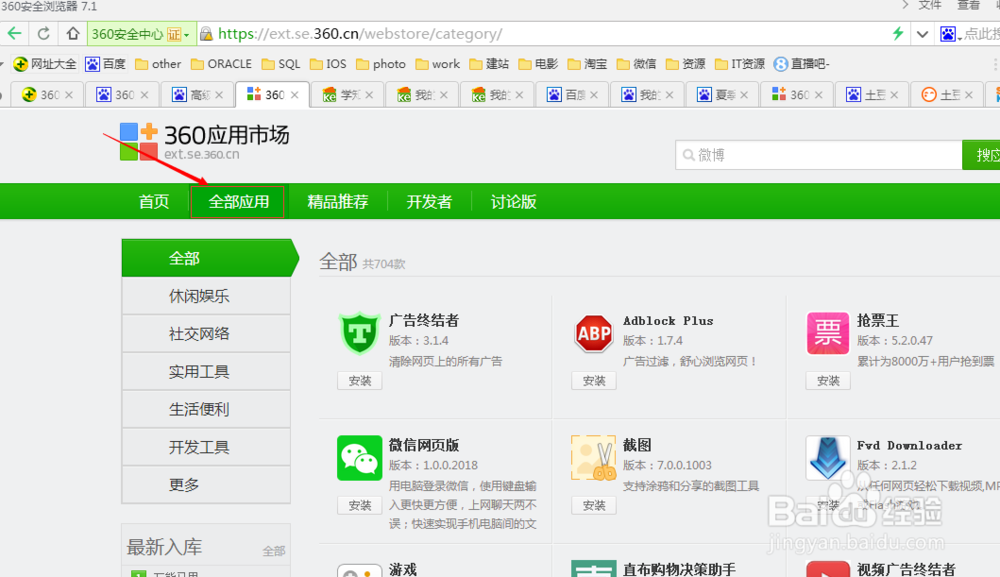The height and width of the screenshot is (577, 1000).
Task: Select the 更多 category
Action: 206,485
